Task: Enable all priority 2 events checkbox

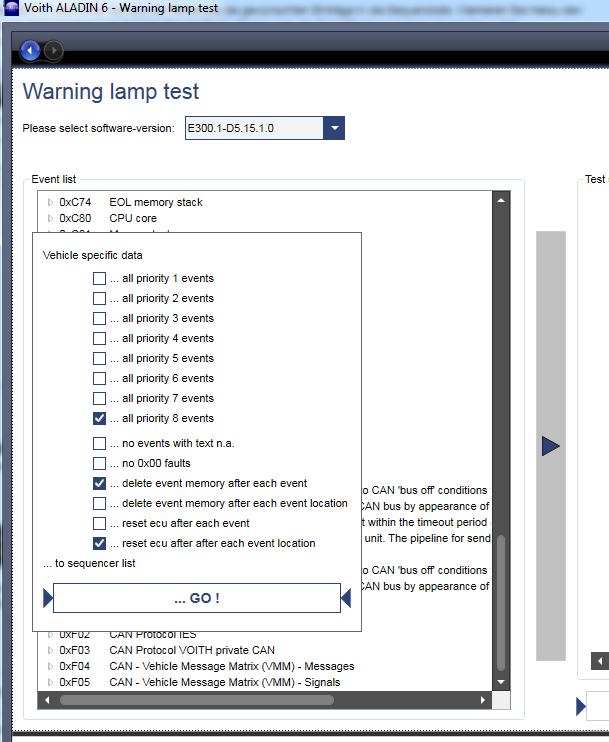Action: tap(99, 298)
